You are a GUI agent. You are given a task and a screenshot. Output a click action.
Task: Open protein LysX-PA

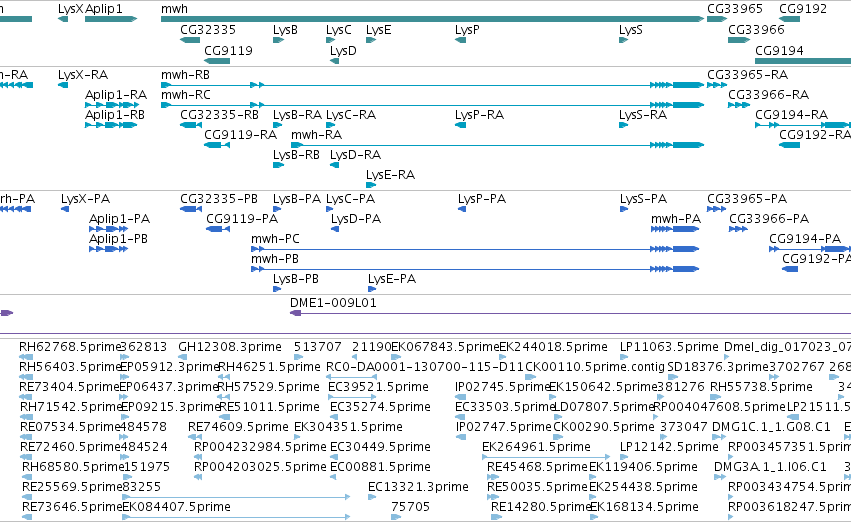click(65, 209)
